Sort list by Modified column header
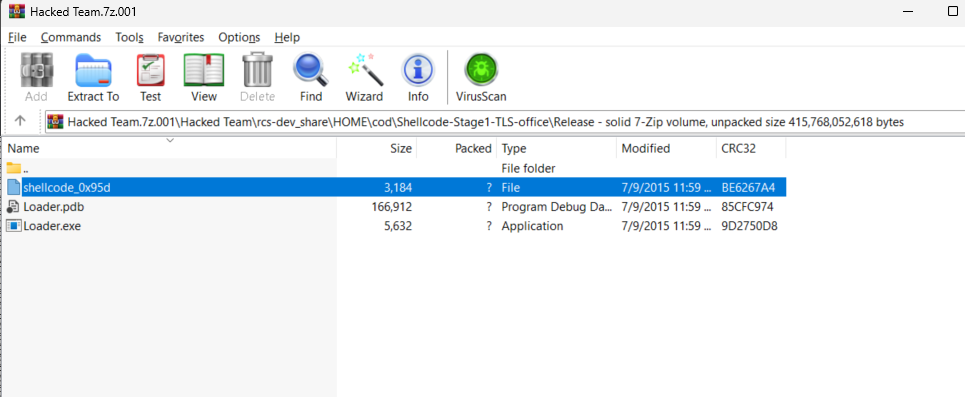Viewport: 965px width, 397px height. tap(667, 148)
